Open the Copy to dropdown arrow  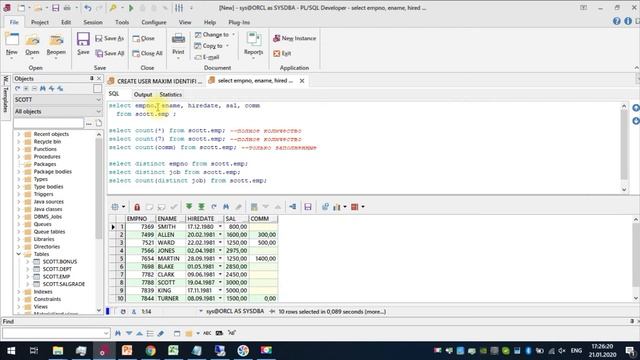tap(227, 46)
